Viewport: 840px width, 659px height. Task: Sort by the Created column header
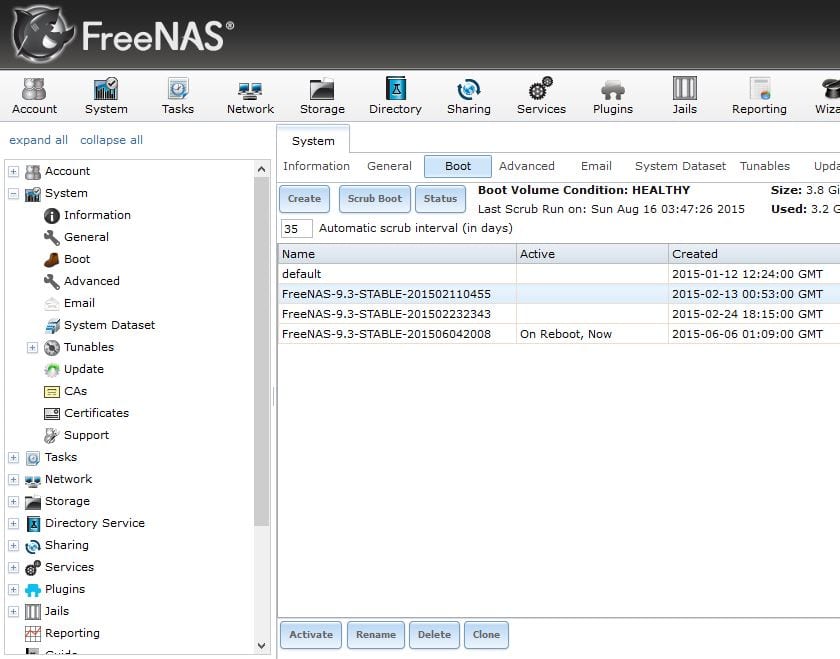point(754,254)
